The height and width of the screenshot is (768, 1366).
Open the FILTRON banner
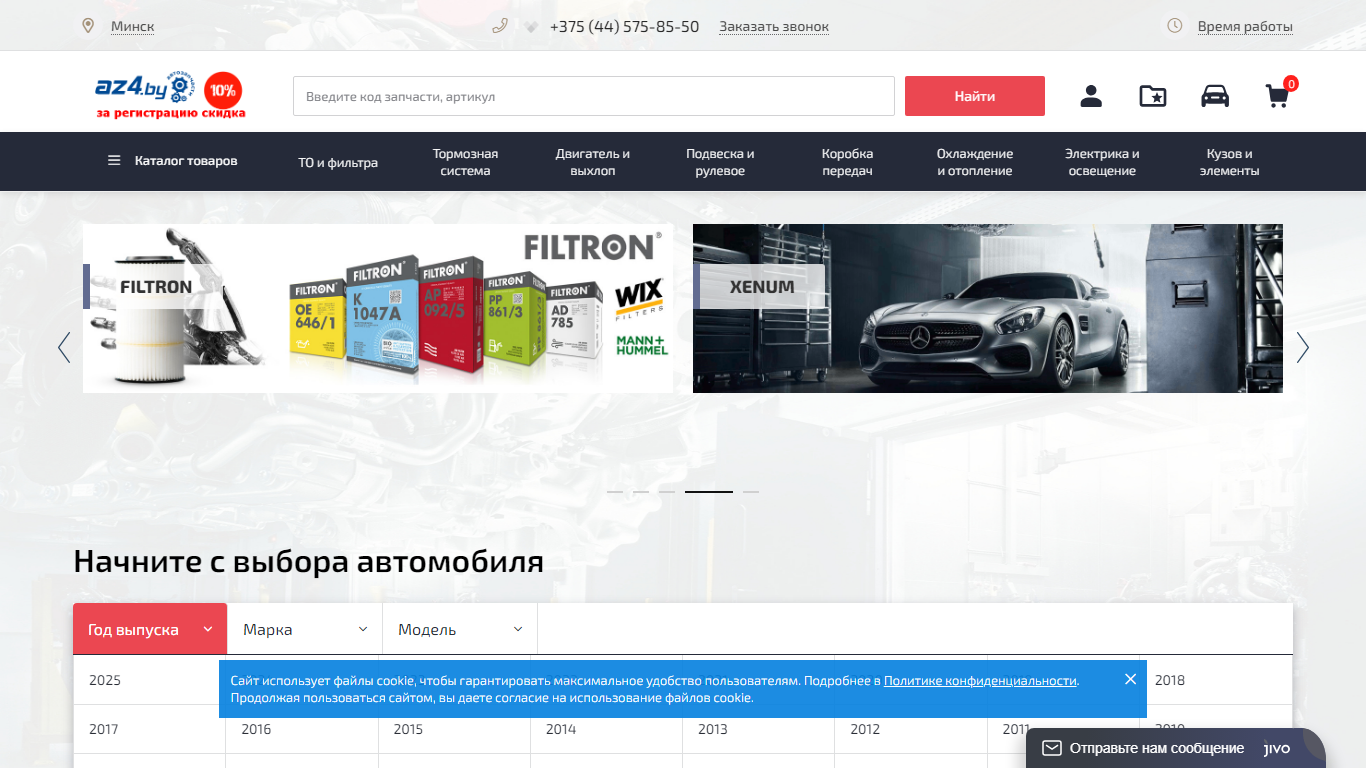tap(378, 308)
